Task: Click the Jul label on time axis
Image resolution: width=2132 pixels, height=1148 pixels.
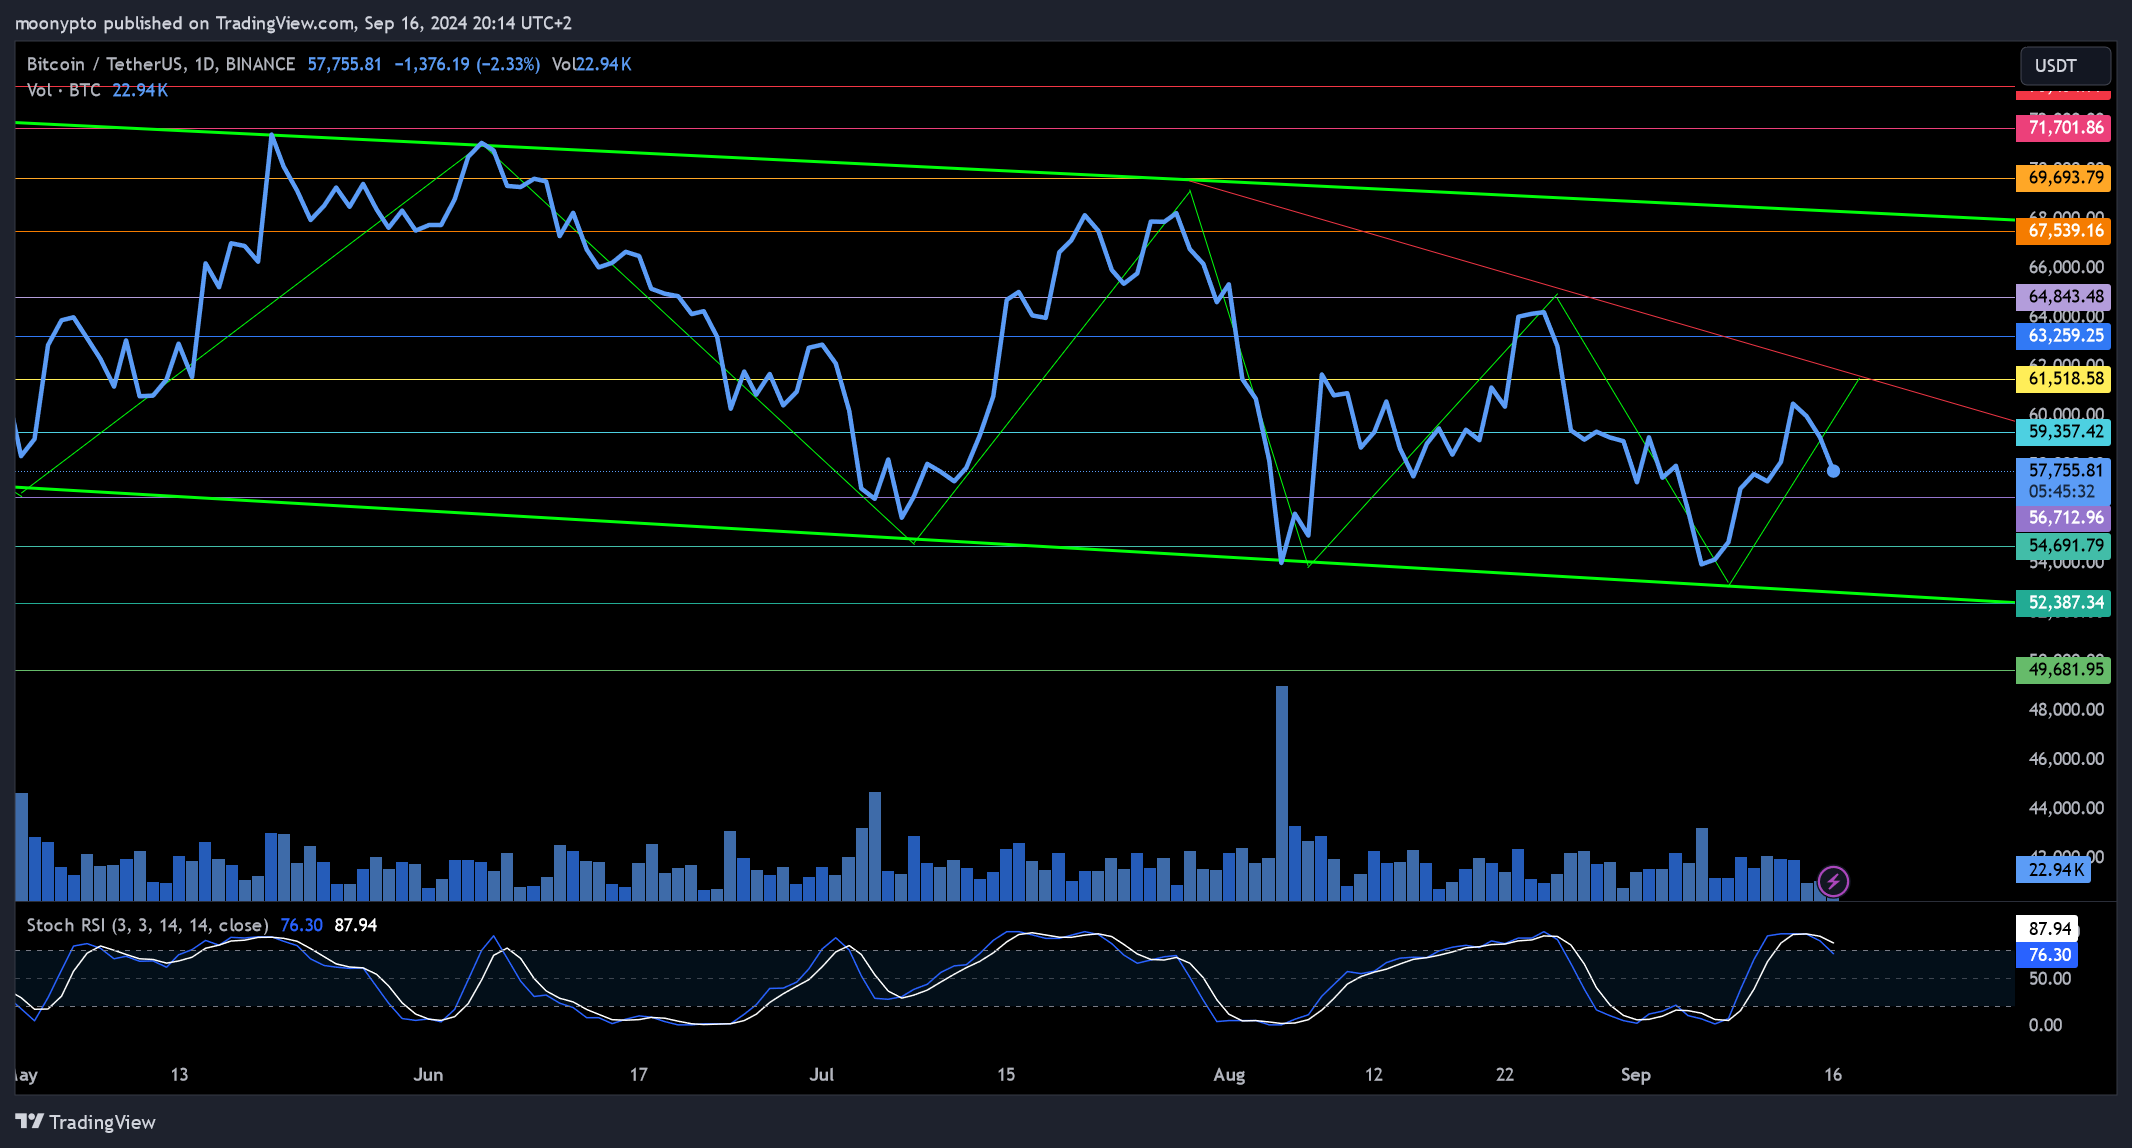Action: (x=821, y=1075)
